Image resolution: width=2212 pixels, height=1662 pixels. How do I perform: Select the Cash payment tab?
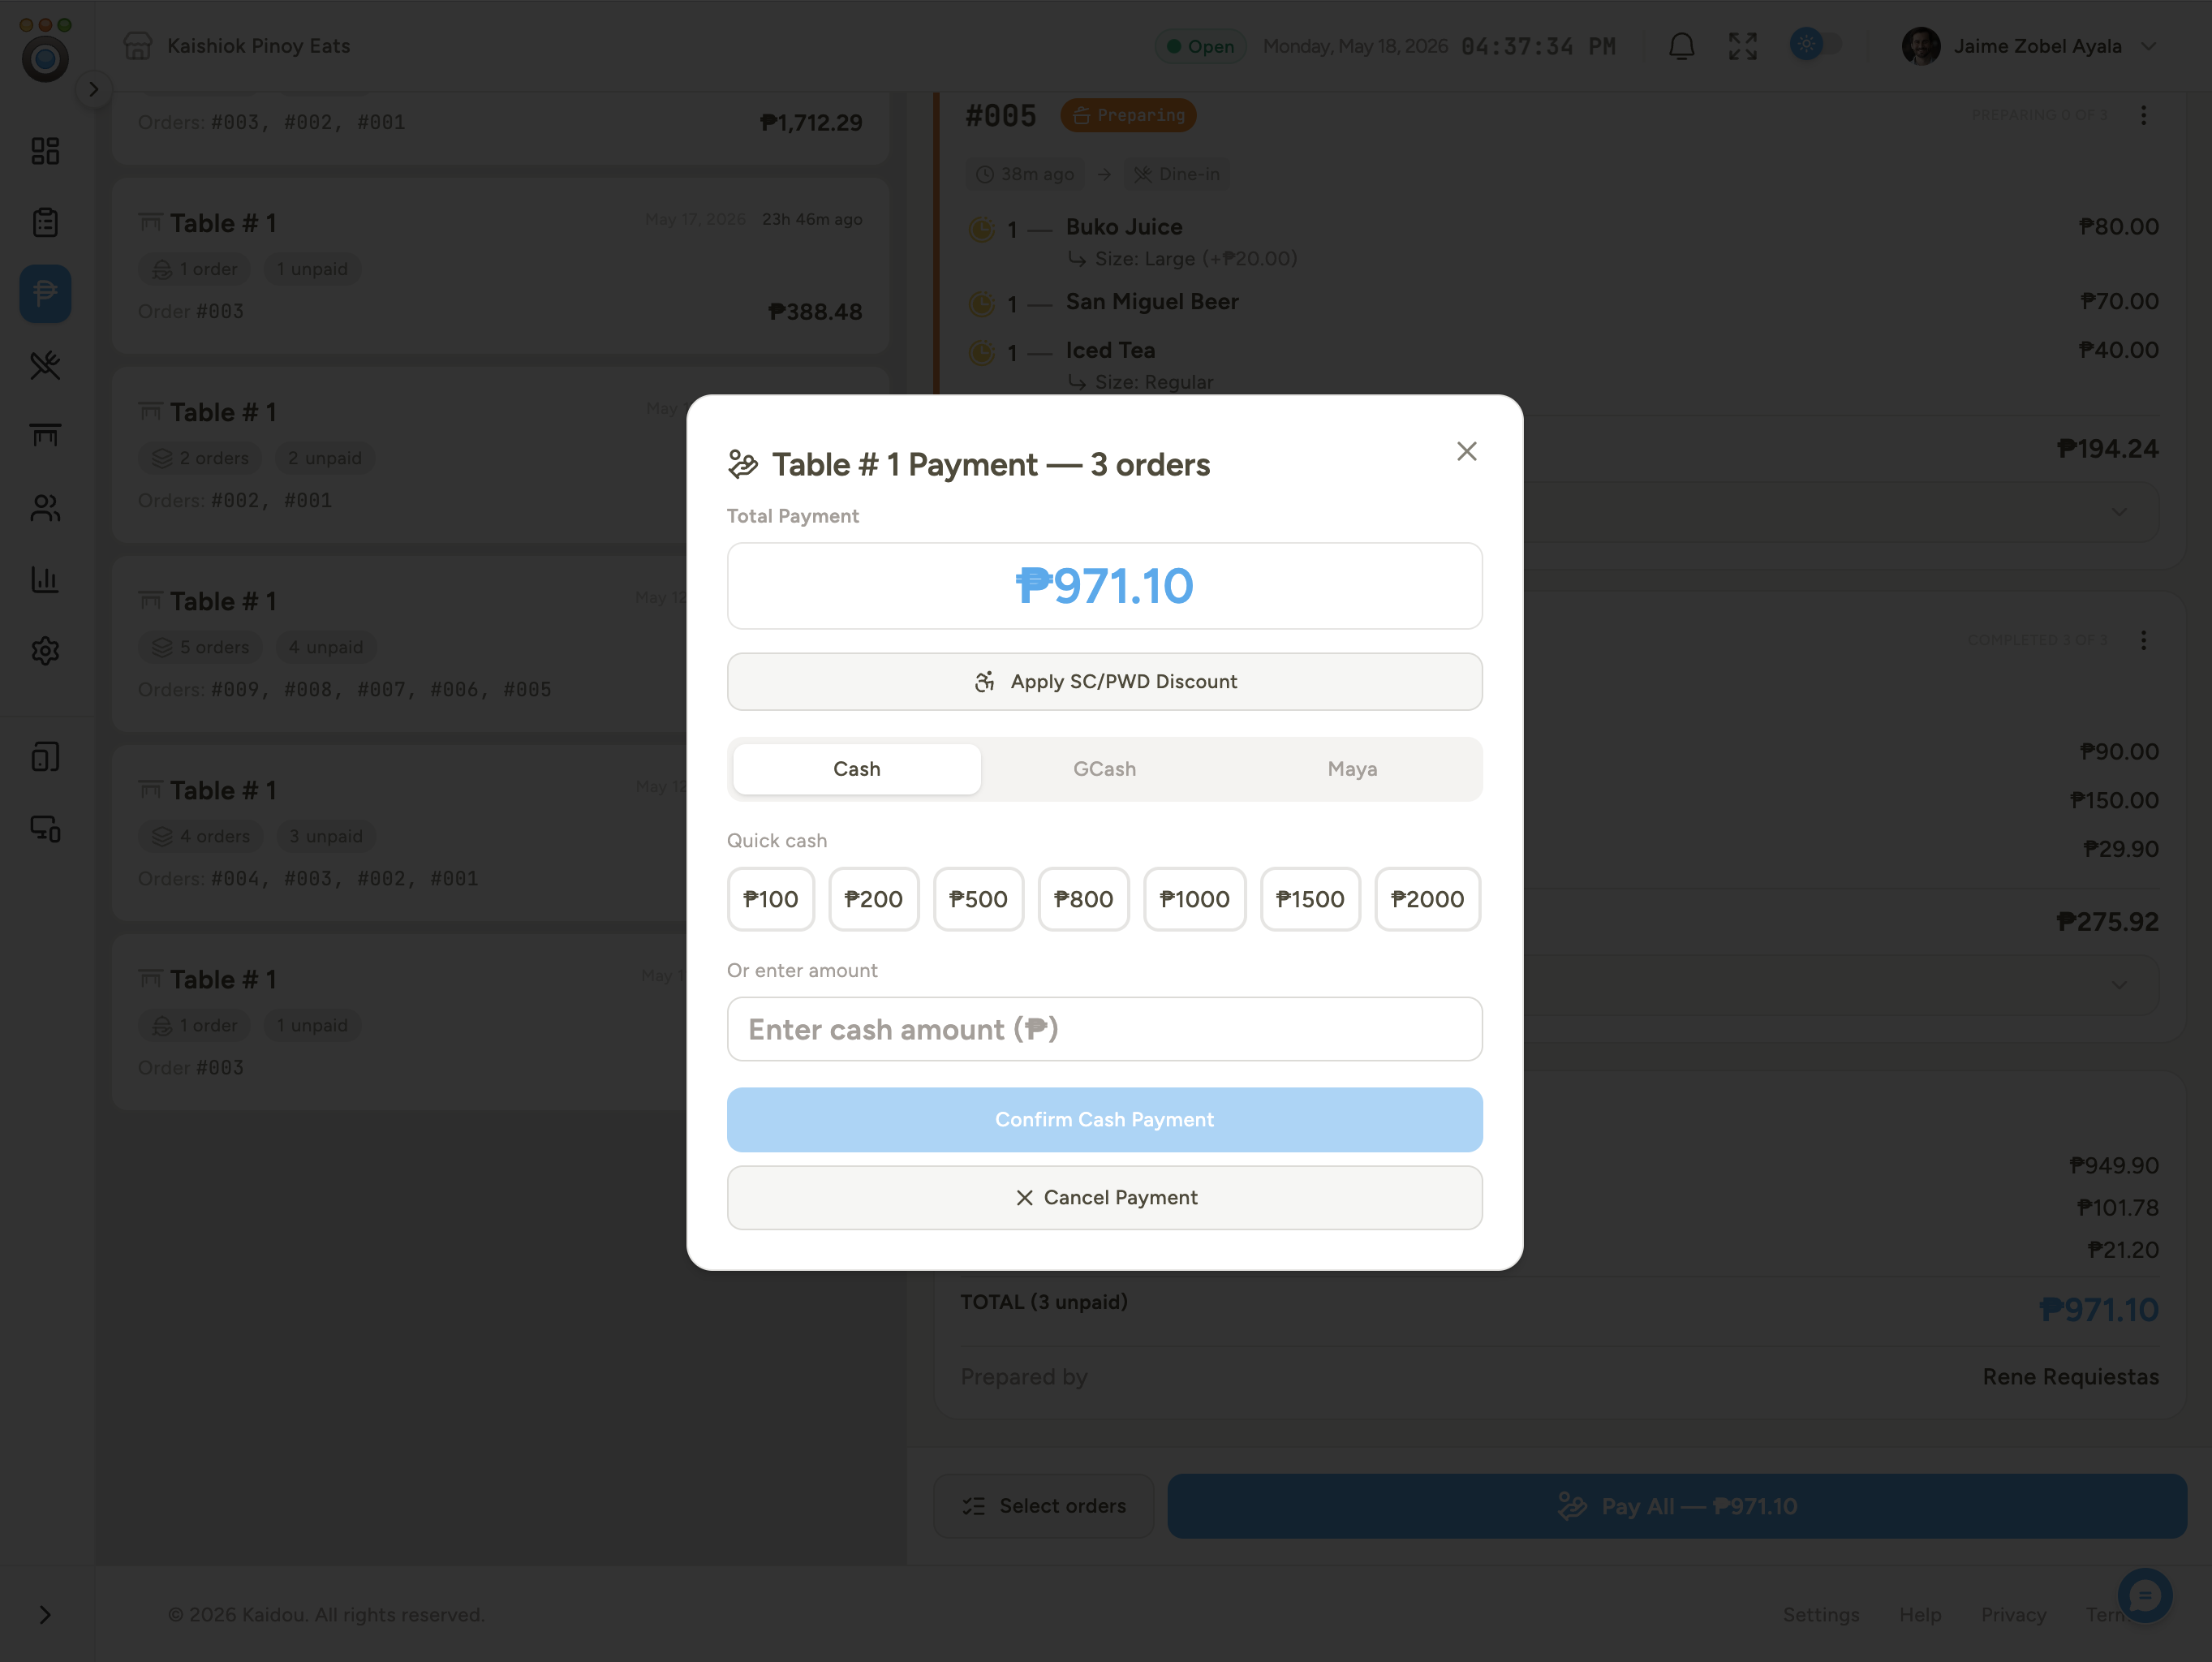pyautogui.click(x=856, y=768)
